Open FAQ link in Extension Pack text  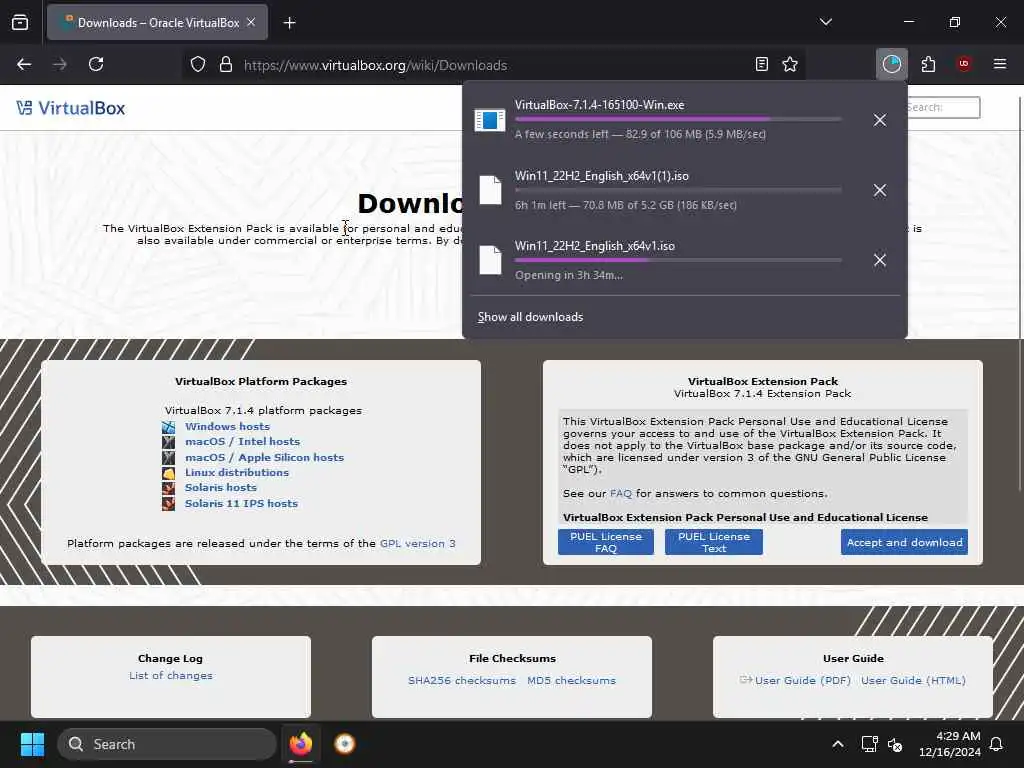point(620,494)
